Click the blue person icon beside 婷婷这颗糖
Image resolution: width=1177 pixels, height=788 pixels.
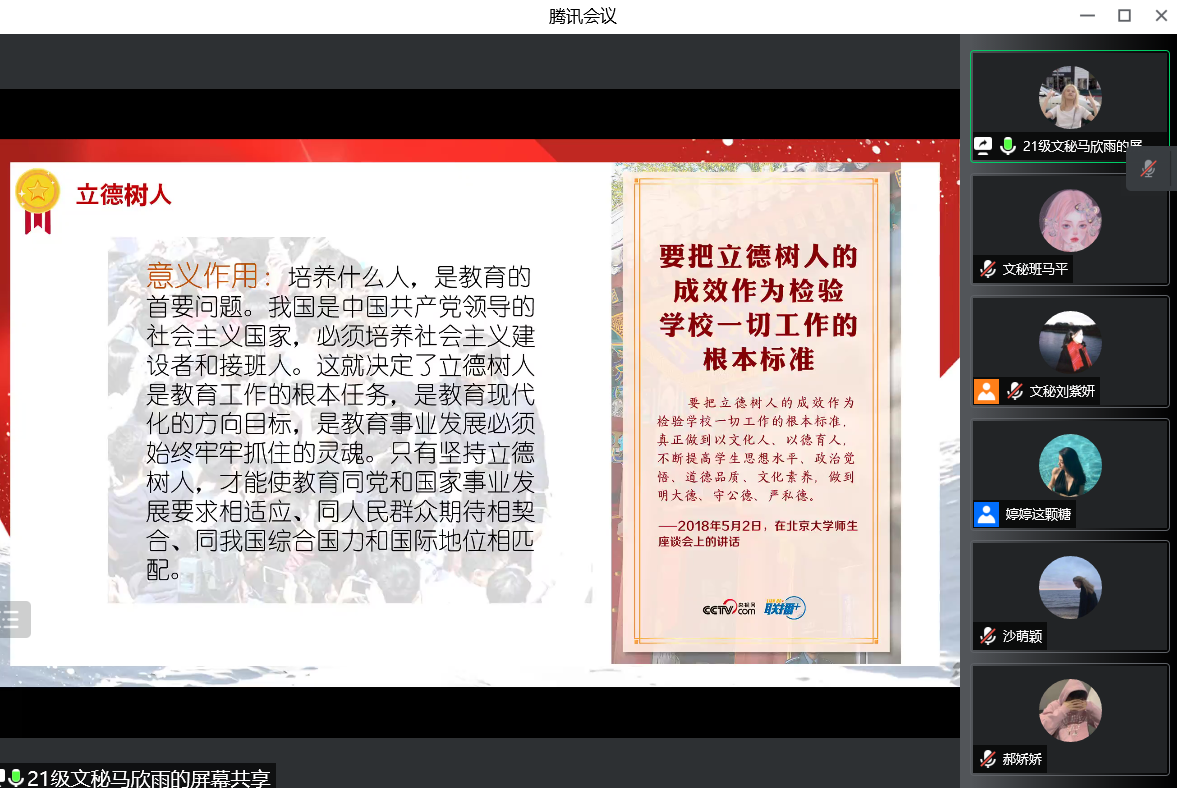tap(986, 514)
